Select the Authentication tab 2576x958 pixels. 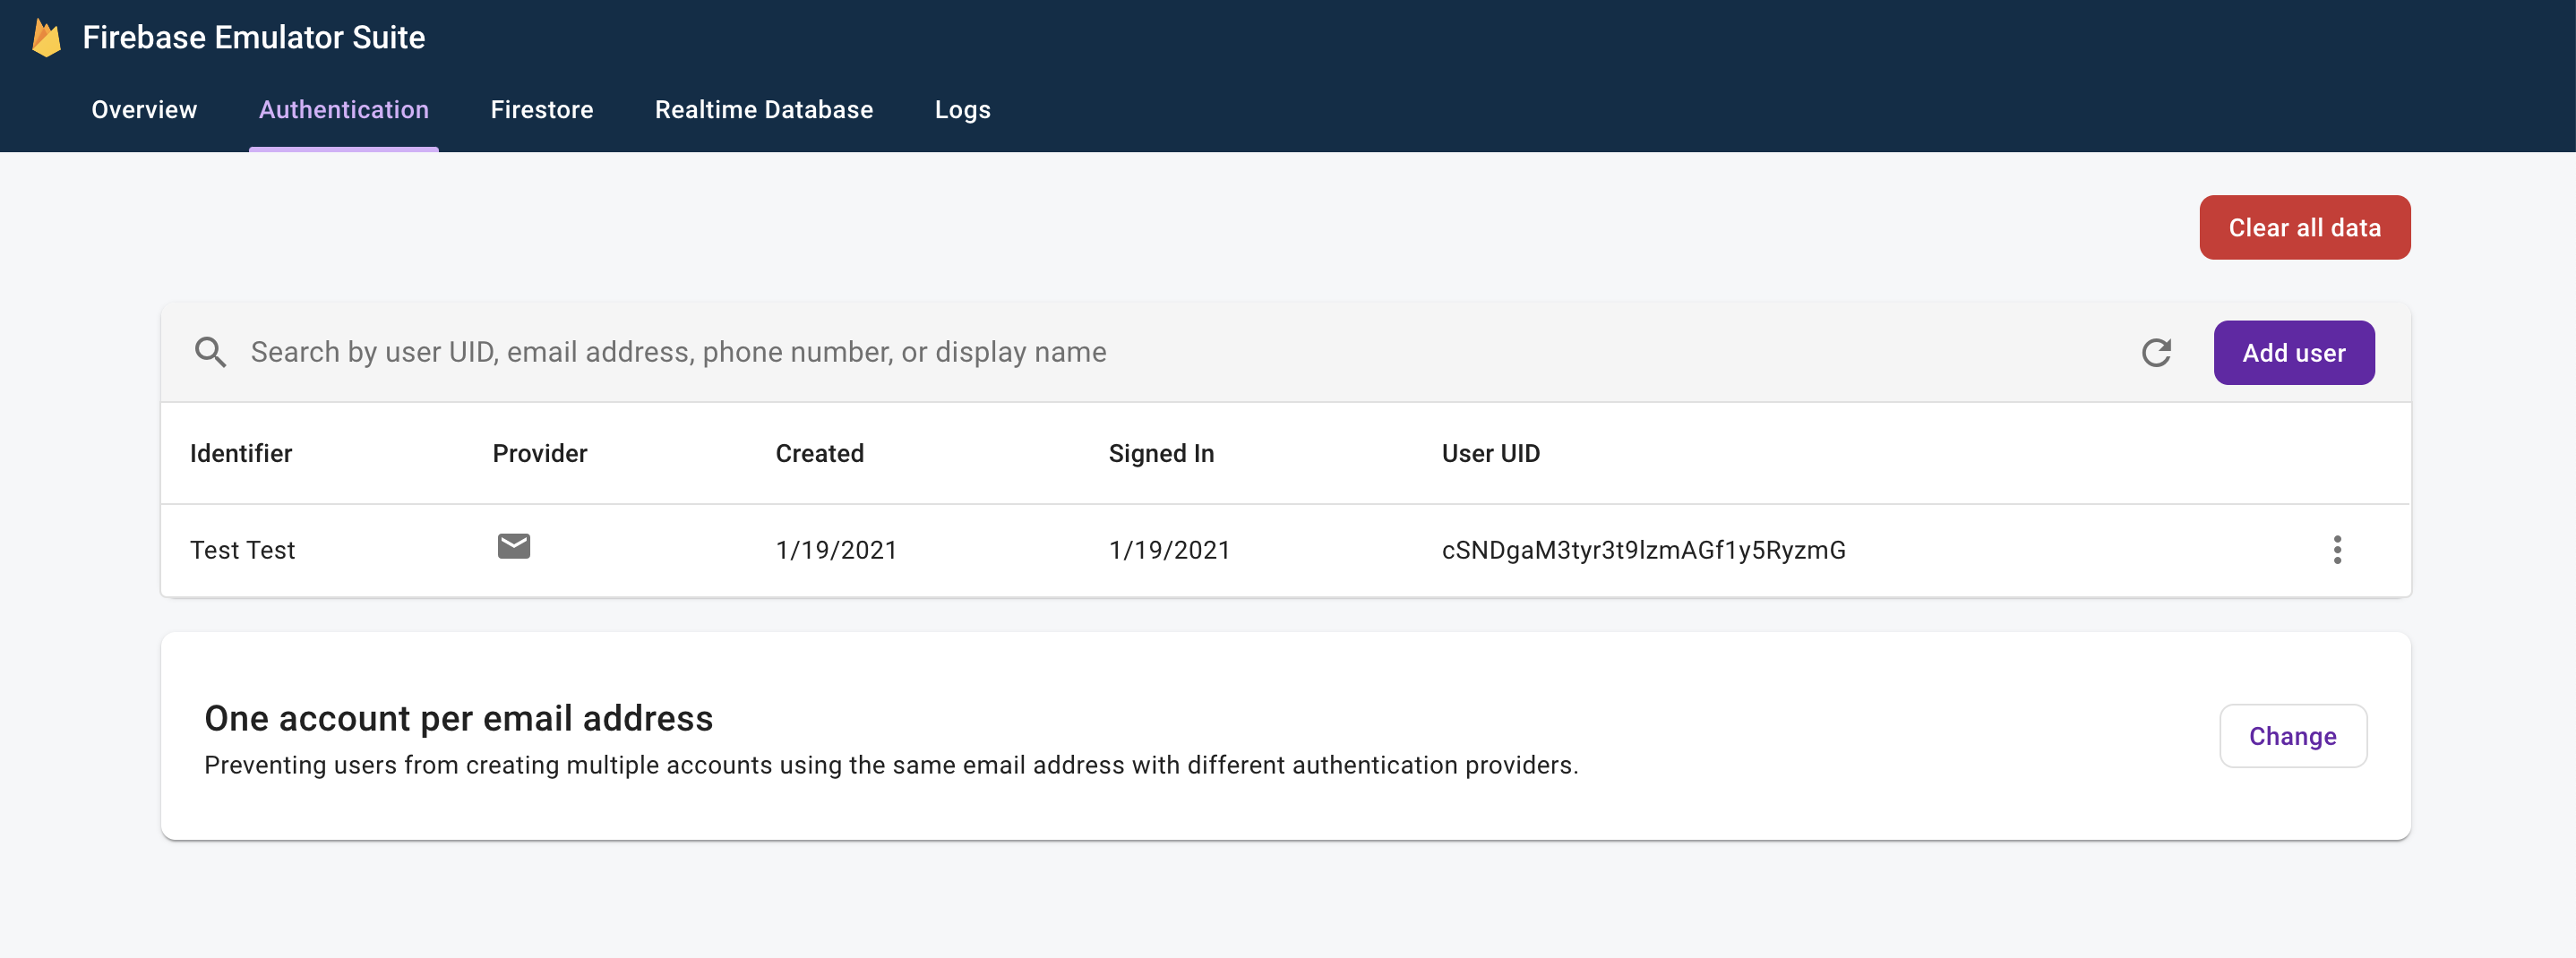coord(343,110)
